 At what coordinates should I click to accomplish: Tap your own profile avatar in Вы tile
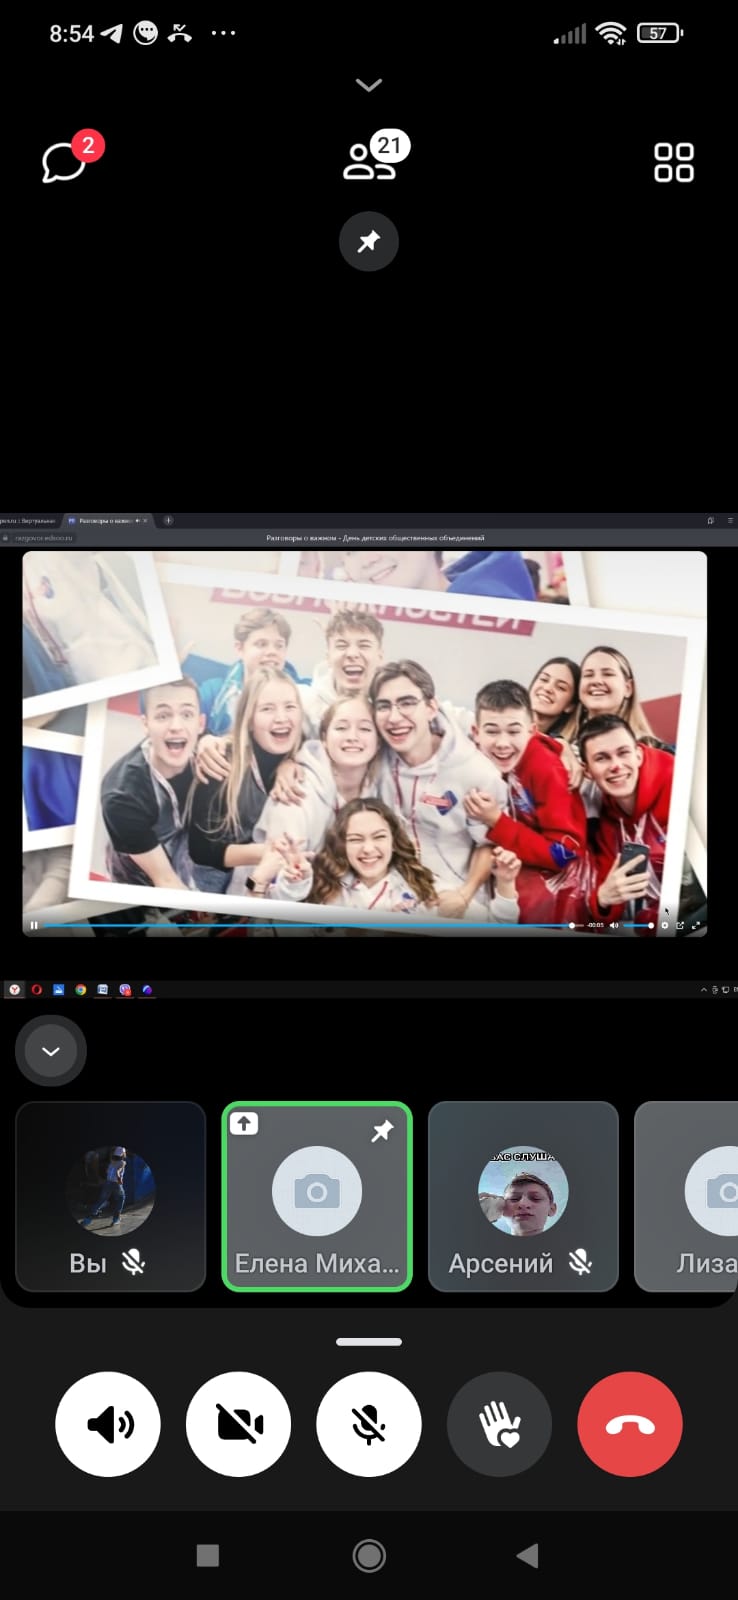click(x=111, y=1191)
